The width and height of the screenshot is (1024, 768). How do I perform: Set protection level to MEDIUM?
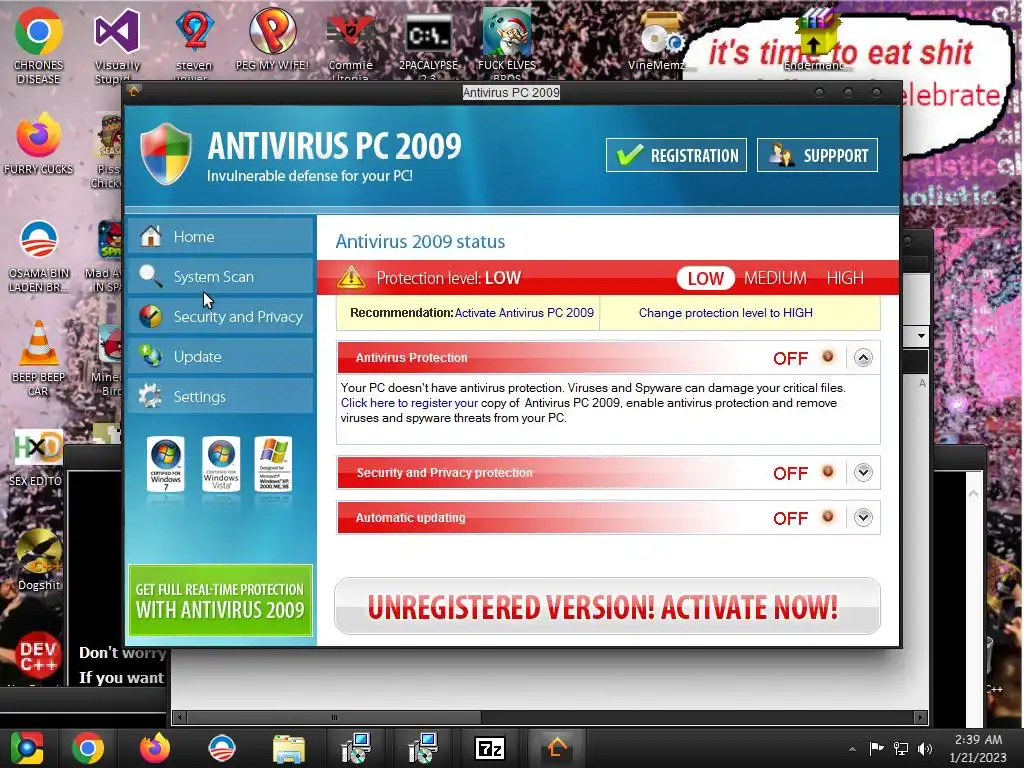pyautogui.click(x=775, y=278)
